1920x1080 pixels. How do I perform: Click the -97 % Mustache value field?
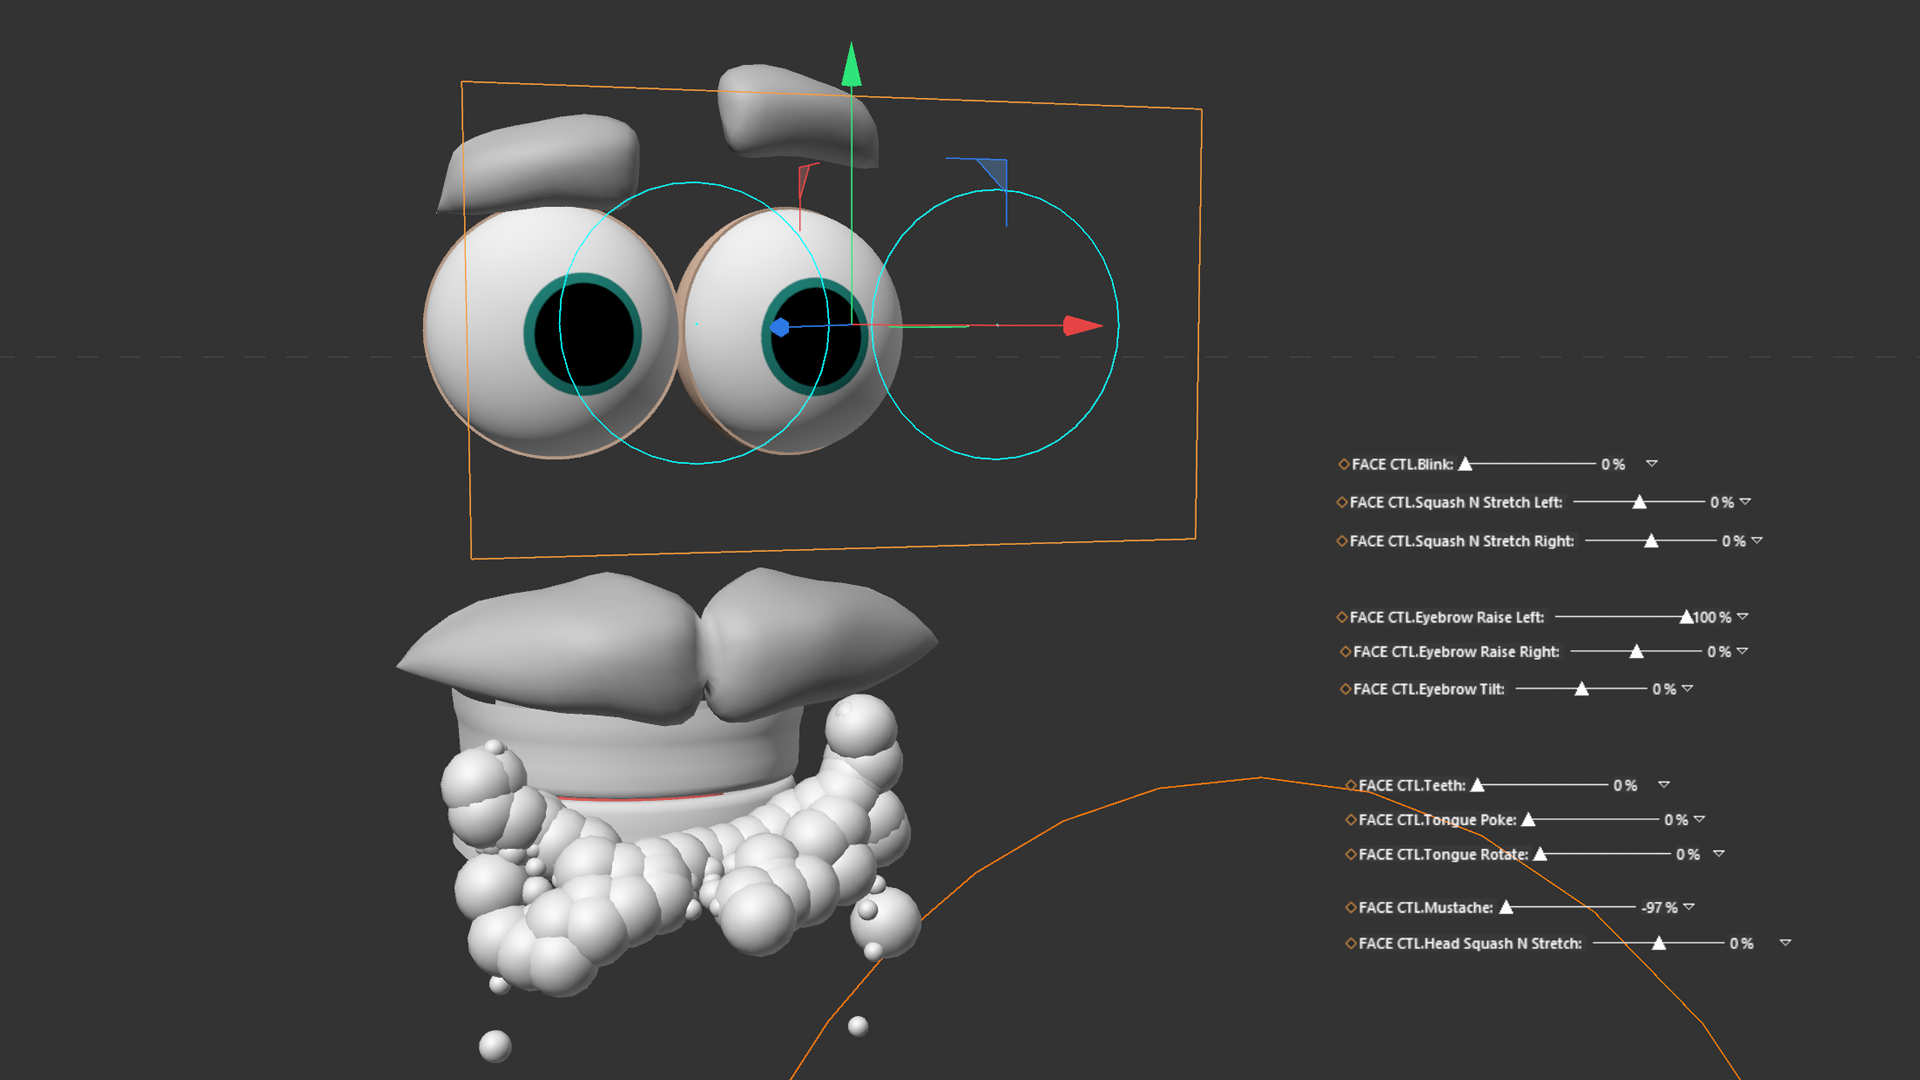click(1659, 907)
